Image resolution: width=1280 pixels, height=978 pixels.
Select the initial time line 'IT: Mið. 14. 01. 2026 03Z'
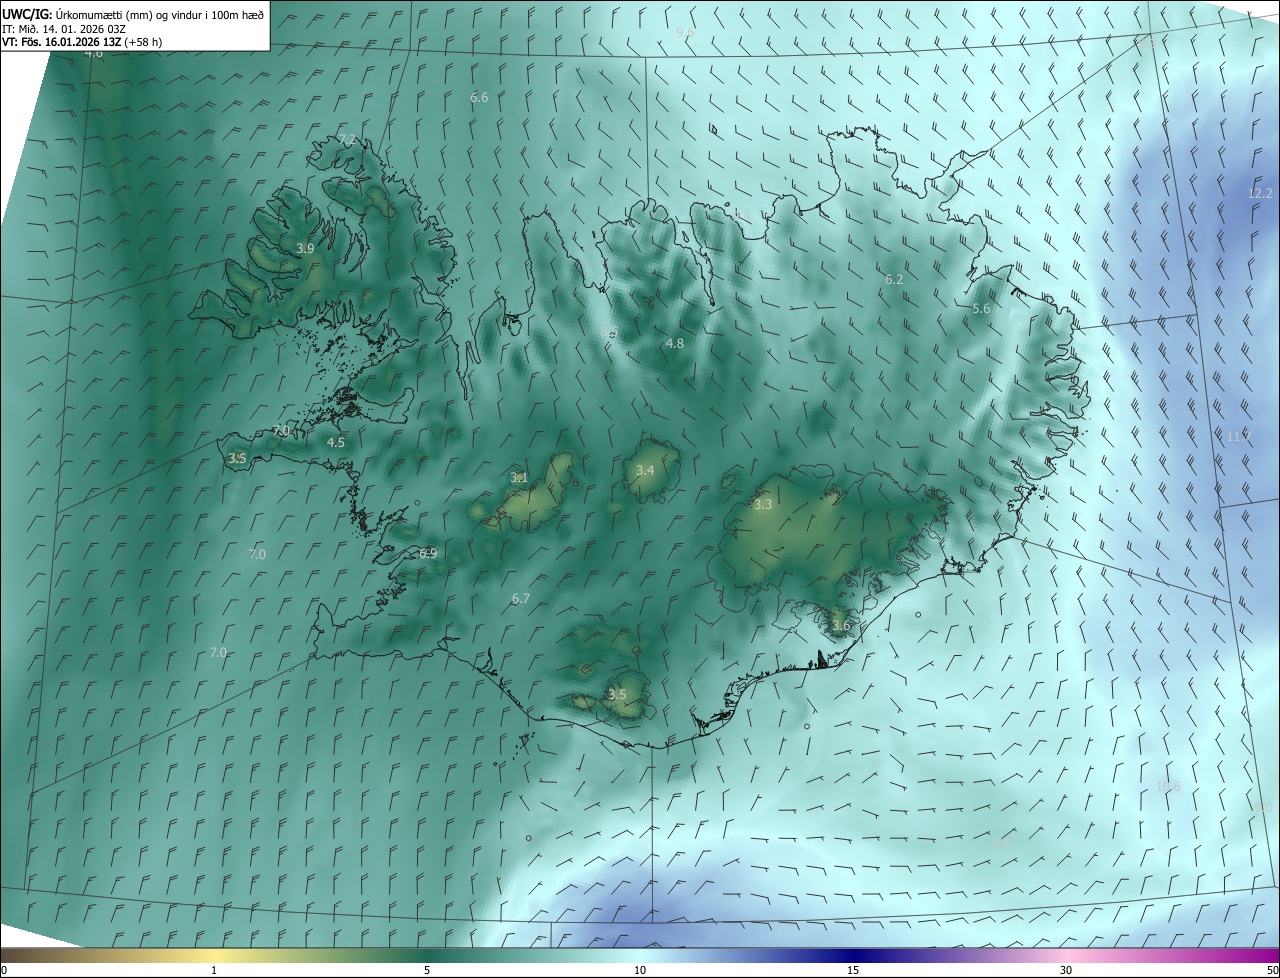[x=63, y=28]
